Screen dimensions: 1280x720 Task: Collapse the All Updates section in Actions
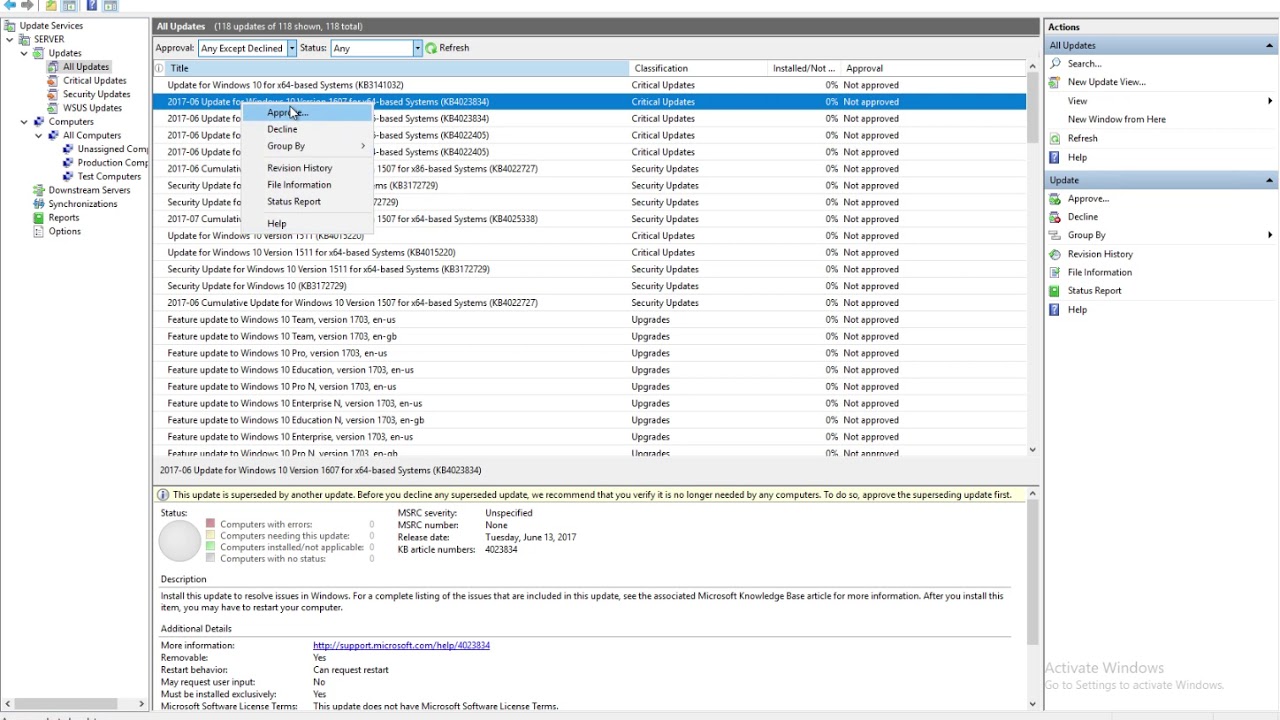[1270, 45]
